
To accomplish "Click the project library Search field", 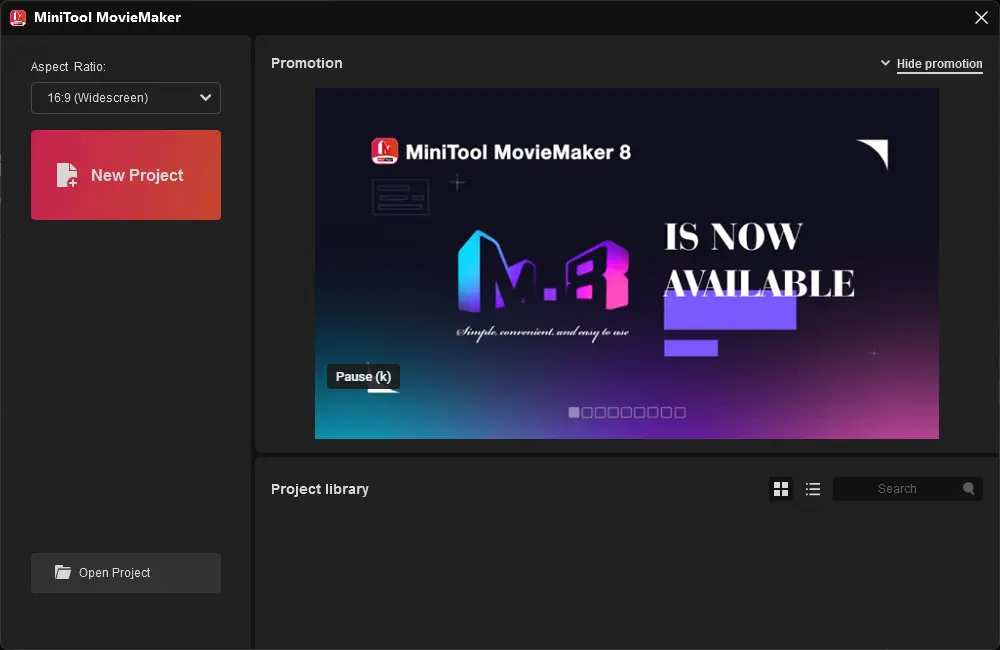I will point(908,489).
